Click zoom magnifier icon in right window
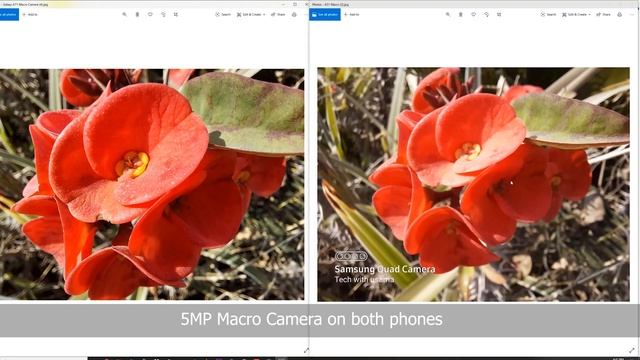640x360 pixels. 448,14
